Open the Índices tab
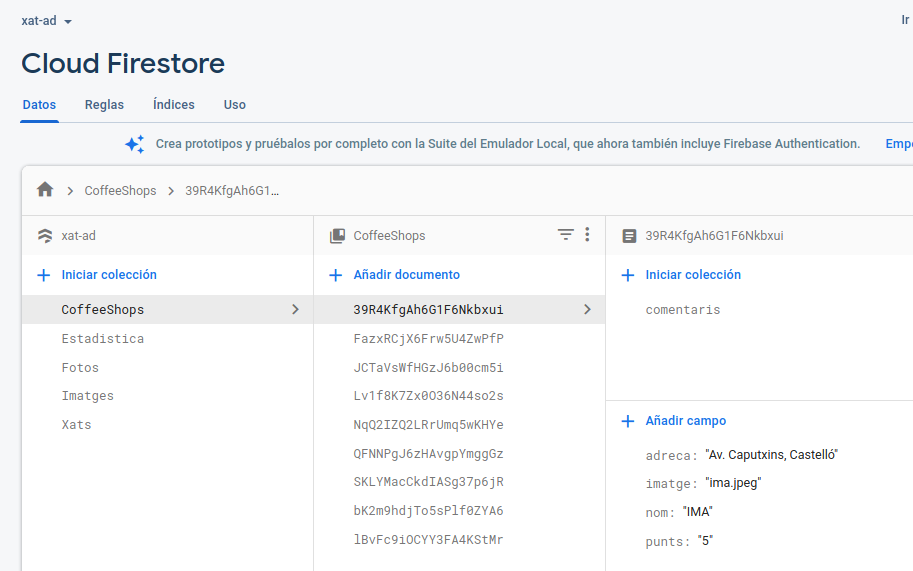 coord(174,105)
